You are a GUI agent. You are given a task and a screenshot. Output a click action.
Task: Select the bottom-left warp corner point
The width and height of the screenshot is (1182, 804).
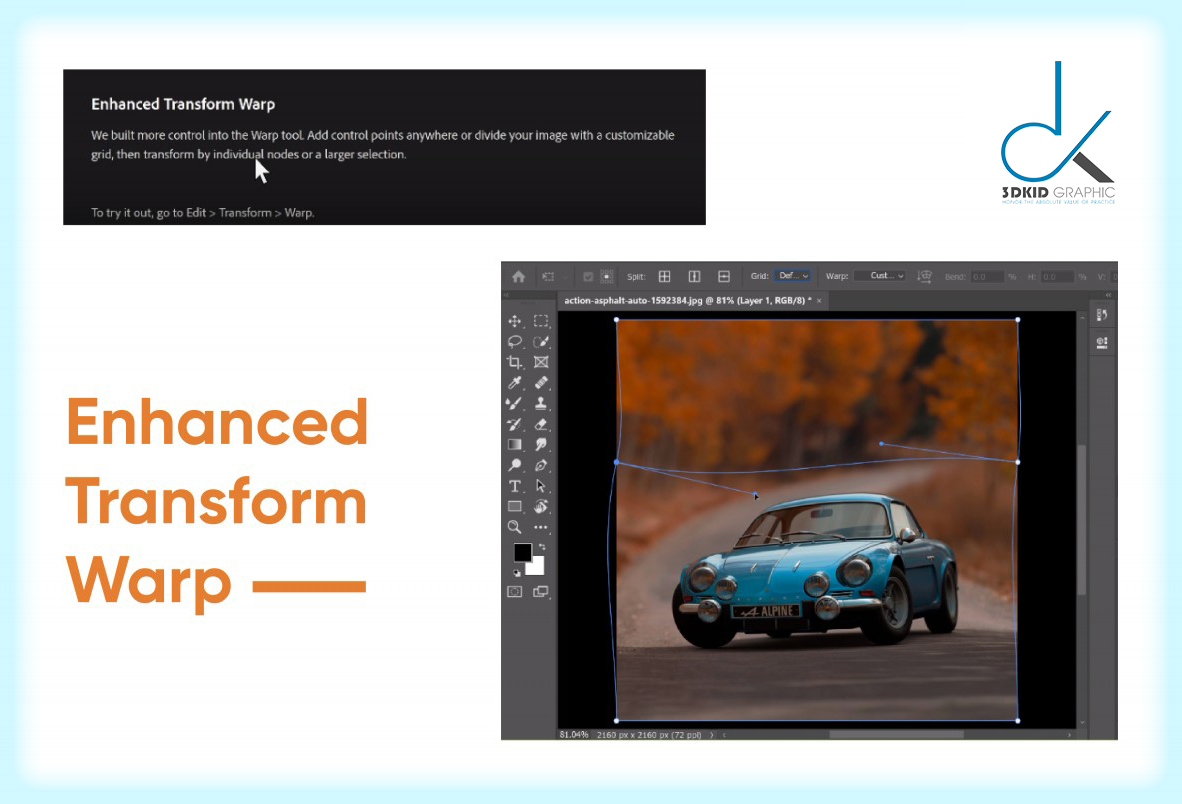point(617,720)
